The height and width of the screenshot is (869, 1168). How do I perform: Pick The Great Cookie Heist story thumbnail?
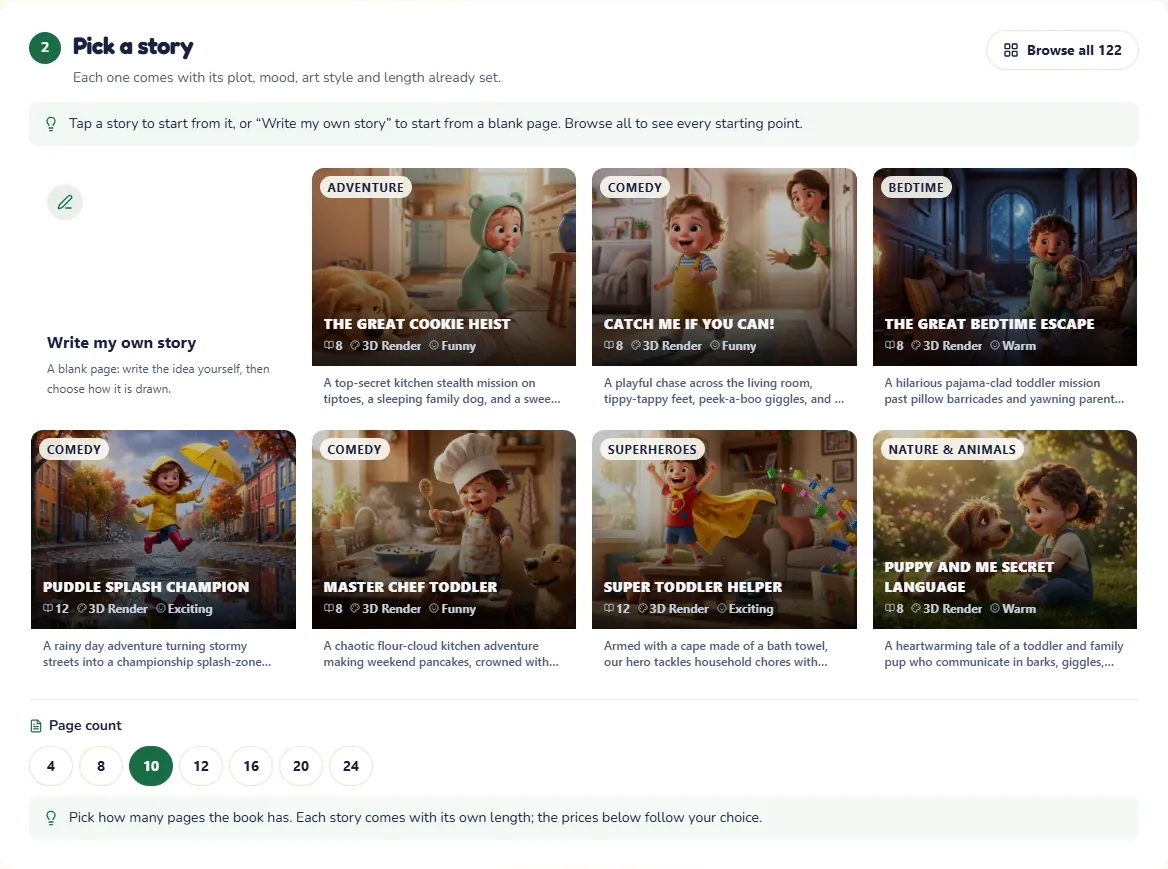[x=444, y=267]
